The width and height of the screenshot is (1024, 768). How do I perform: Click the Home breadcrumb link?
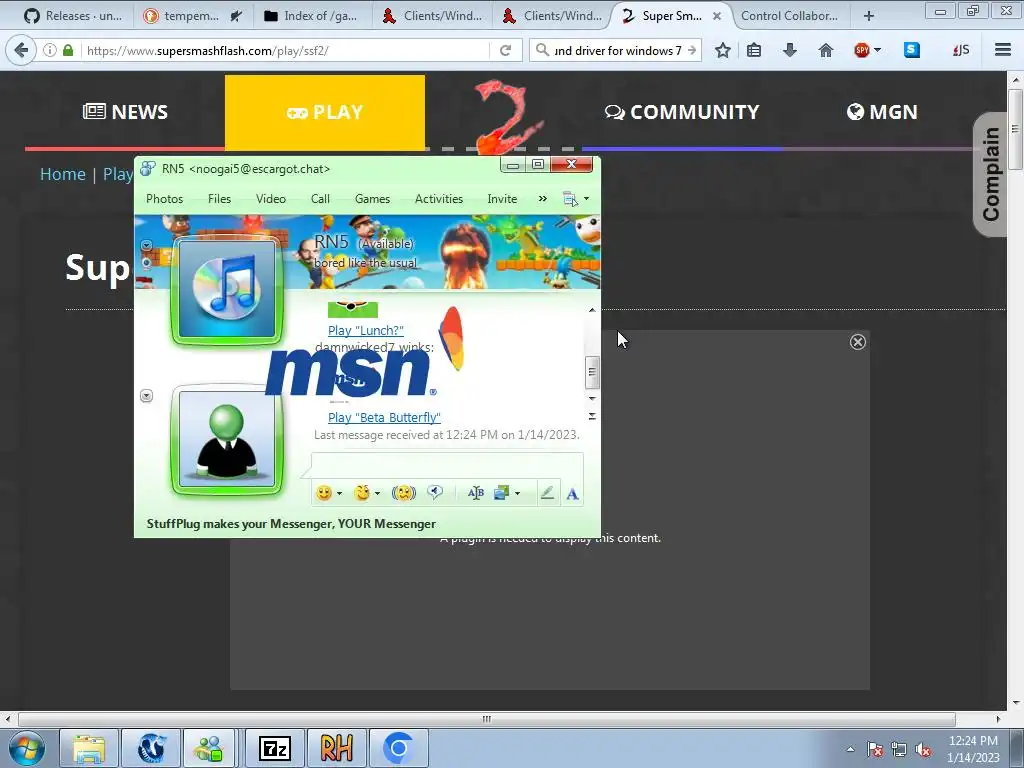point(63,174)
